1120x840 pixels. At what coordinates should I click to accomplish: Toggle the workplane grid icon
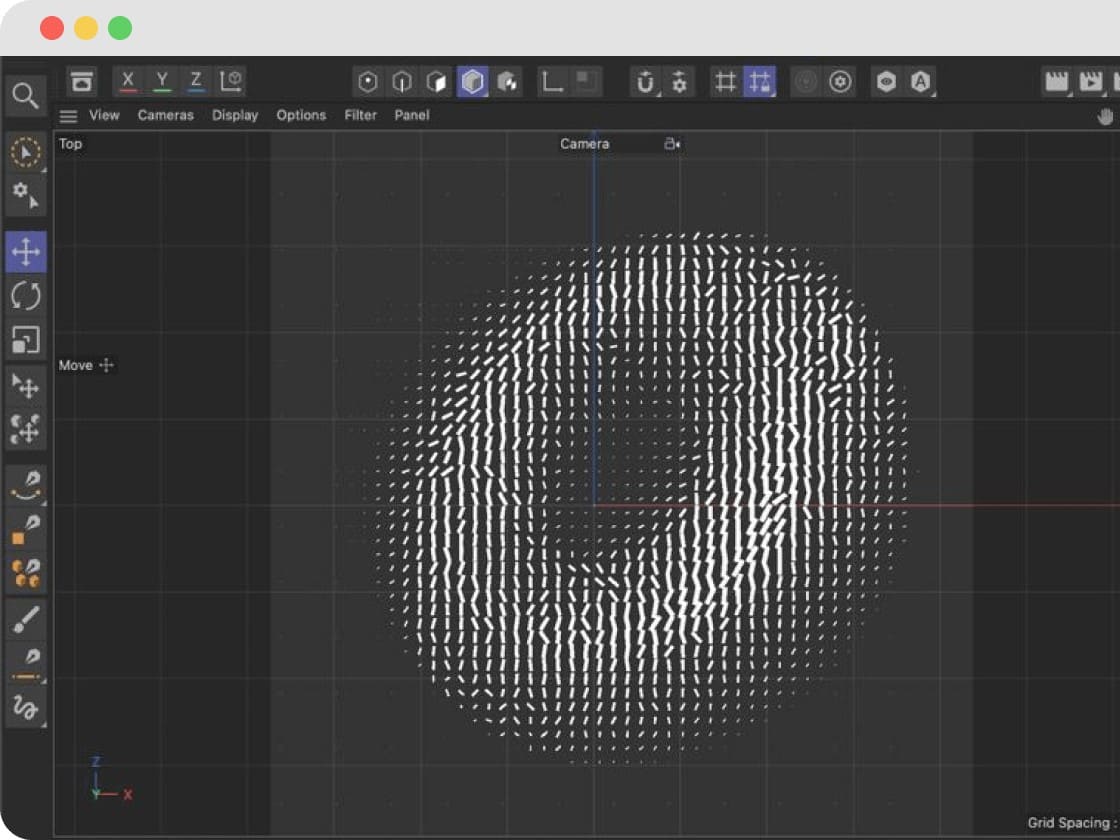[725, 82]
